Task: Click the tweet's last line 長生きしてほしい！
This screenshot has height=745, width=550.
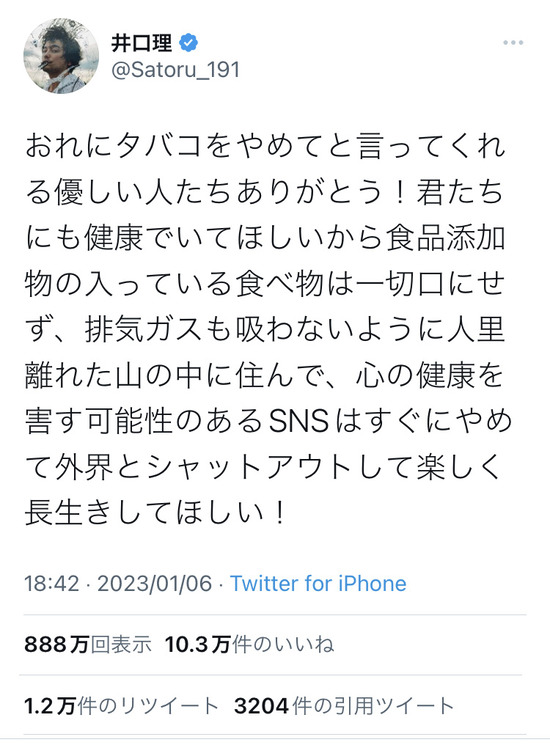Action: (158, 513)
